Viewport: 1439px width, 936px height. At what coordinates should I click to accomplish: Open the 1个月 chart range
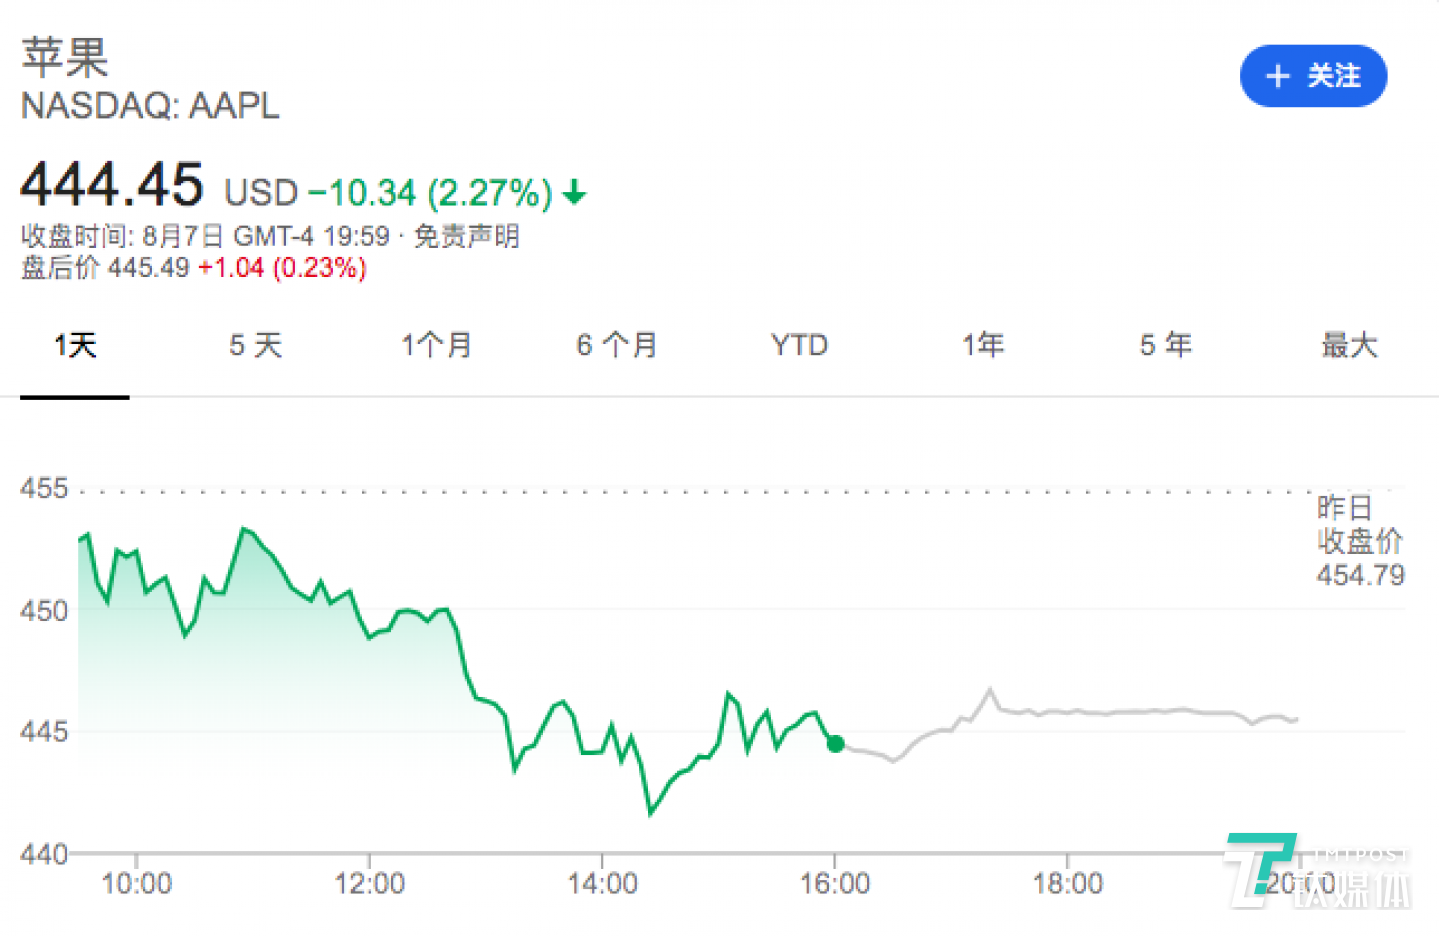[x=436, y=346]
